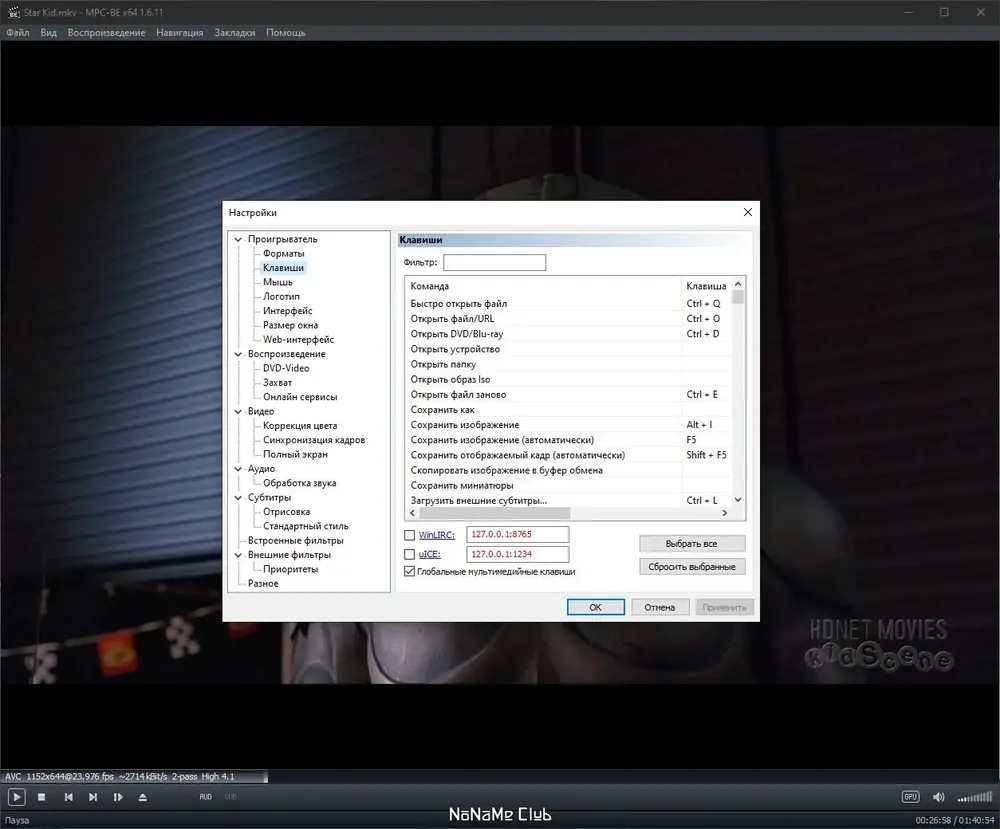Screen dimensions: 1000x829
Task: Open the Воспроизведение menu
Action: point(107,33)
